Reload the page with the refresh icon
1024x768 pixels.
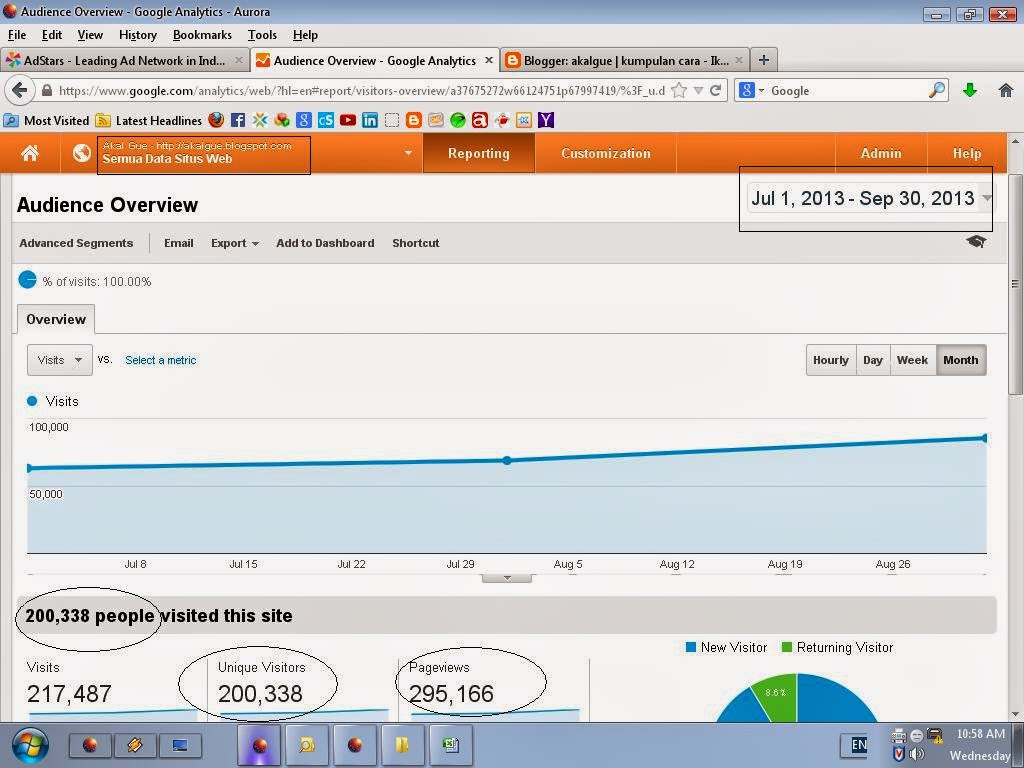coord(716,90)
